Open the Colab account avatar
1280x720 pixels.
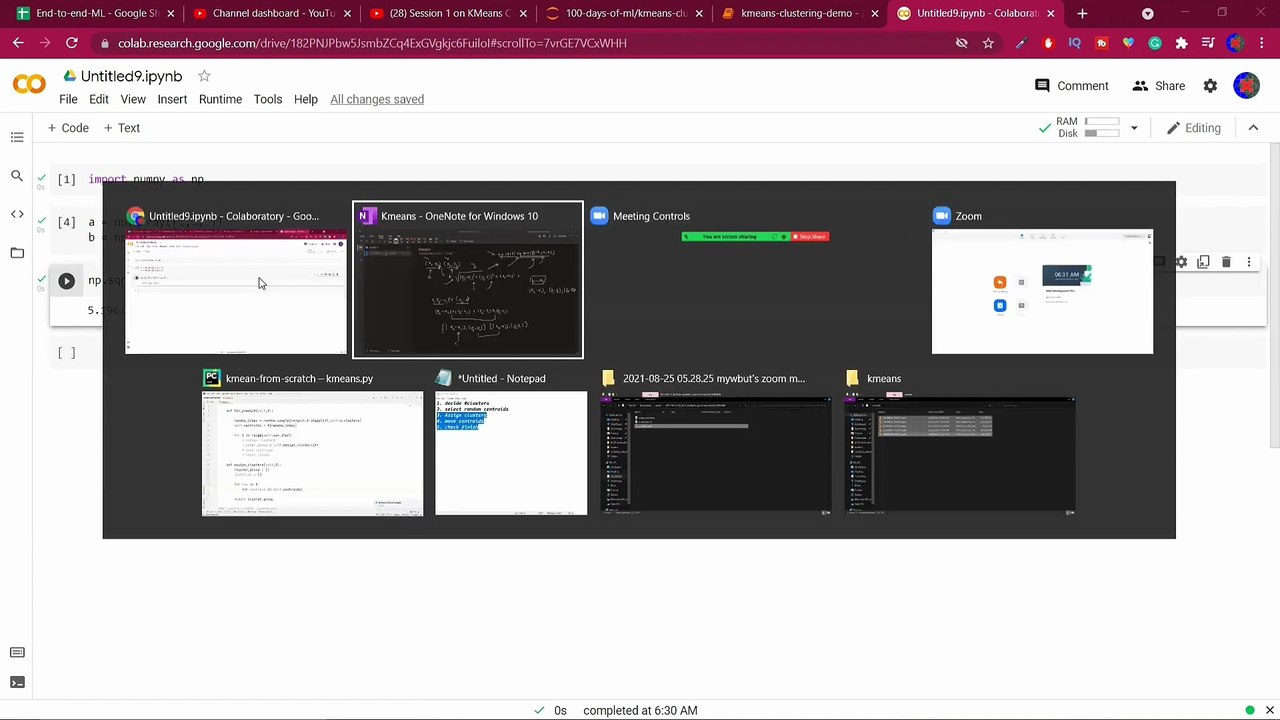pos(1246,86)
